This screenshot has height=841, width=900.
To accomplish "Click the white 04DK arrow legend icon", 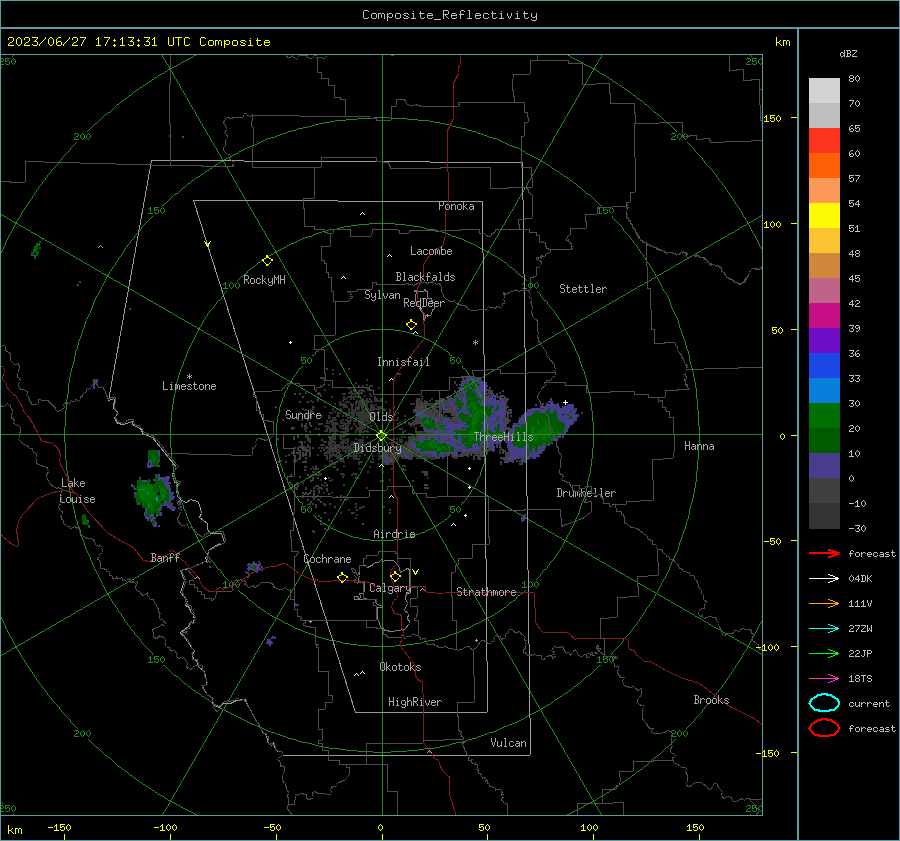I will point(824,578).
